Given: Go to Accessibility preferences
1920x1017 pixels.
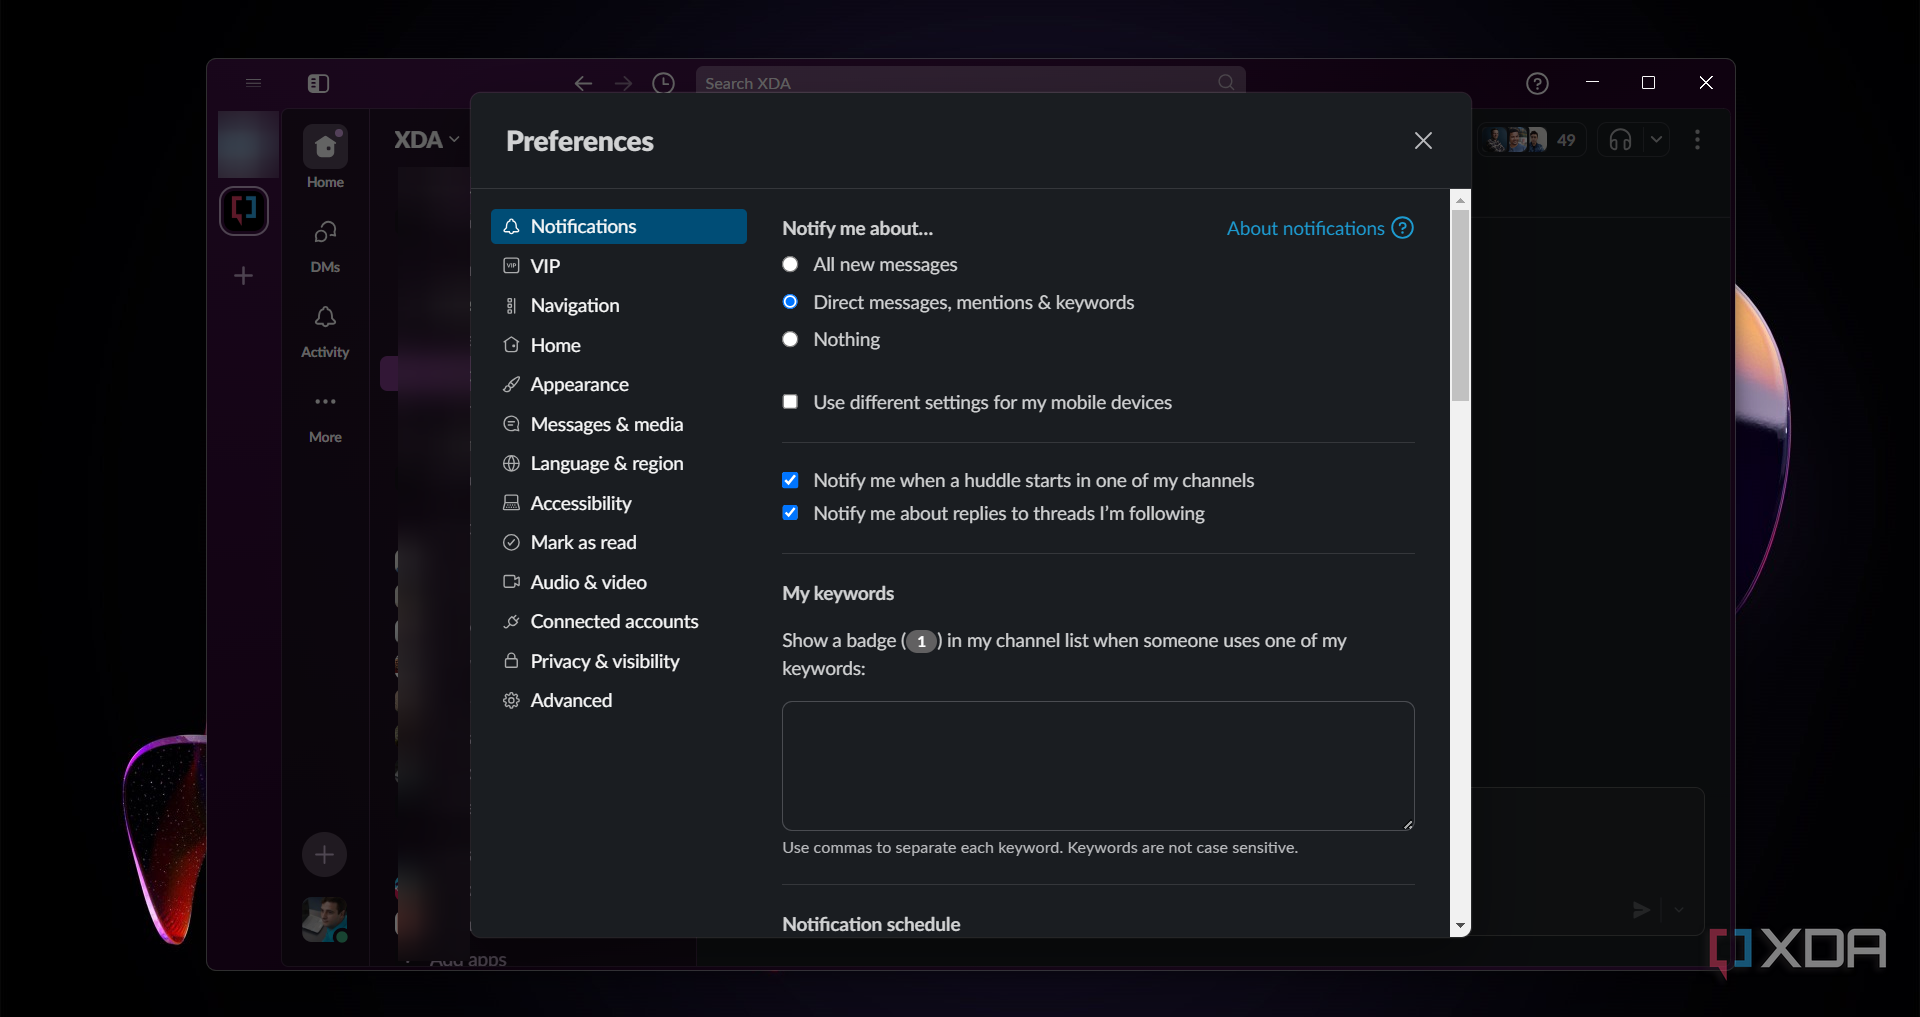Looking at the screenshot, I should pyautogui.click(x=619, y=503).
